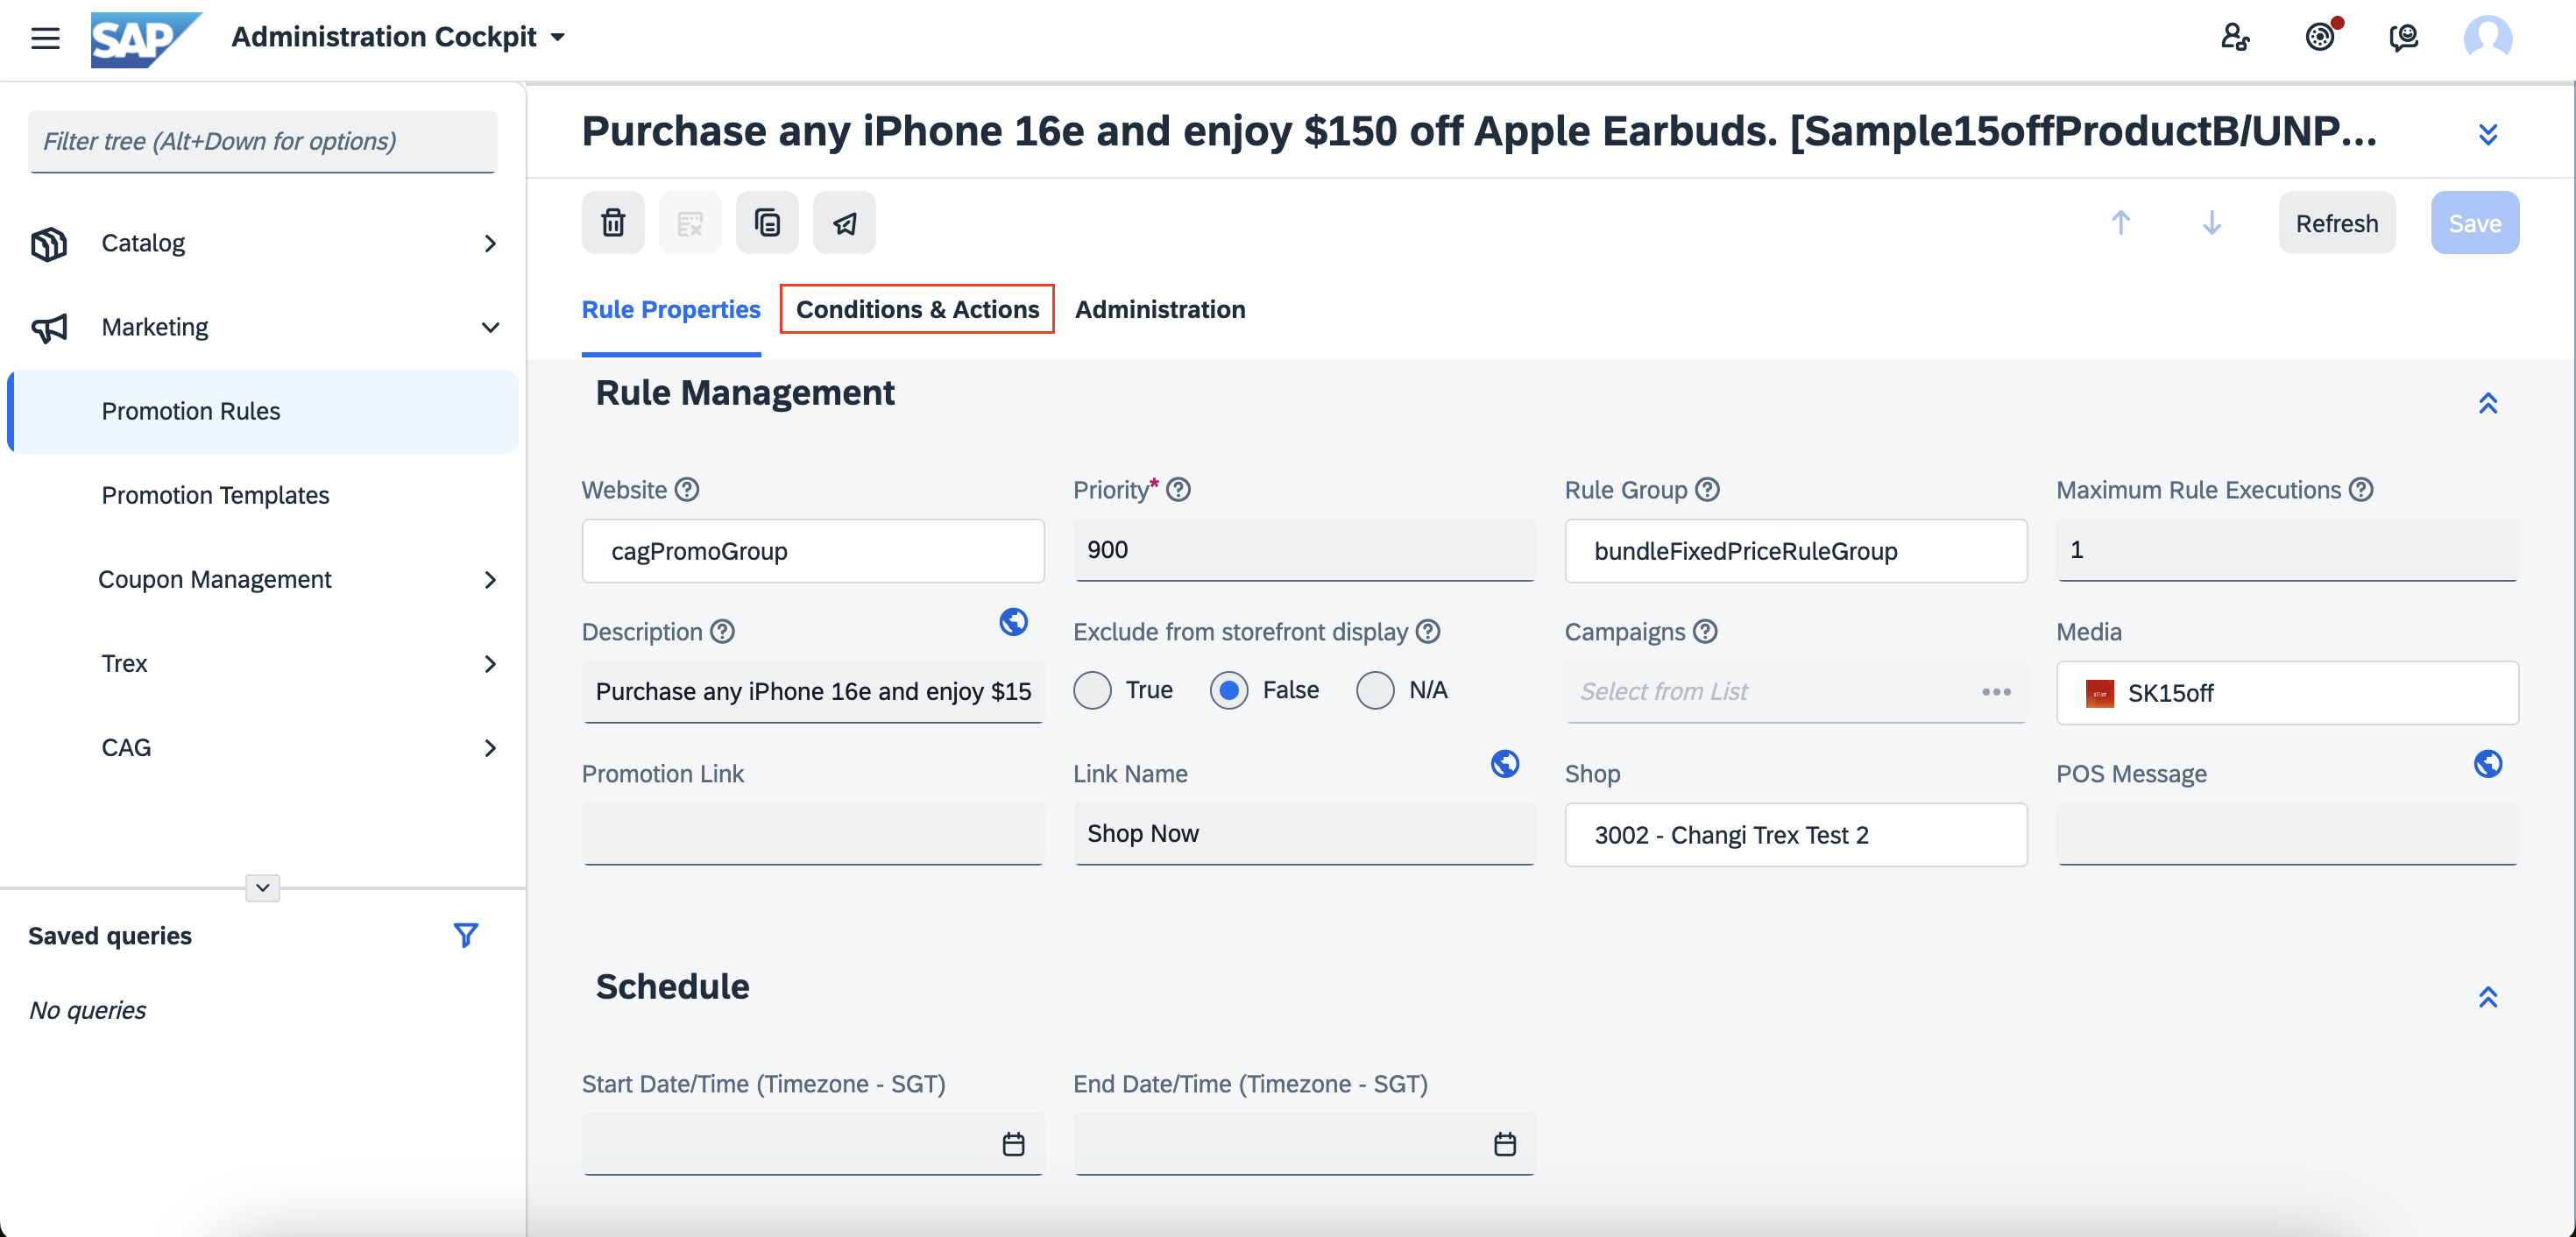Show help for Website field

coord(687,490)
